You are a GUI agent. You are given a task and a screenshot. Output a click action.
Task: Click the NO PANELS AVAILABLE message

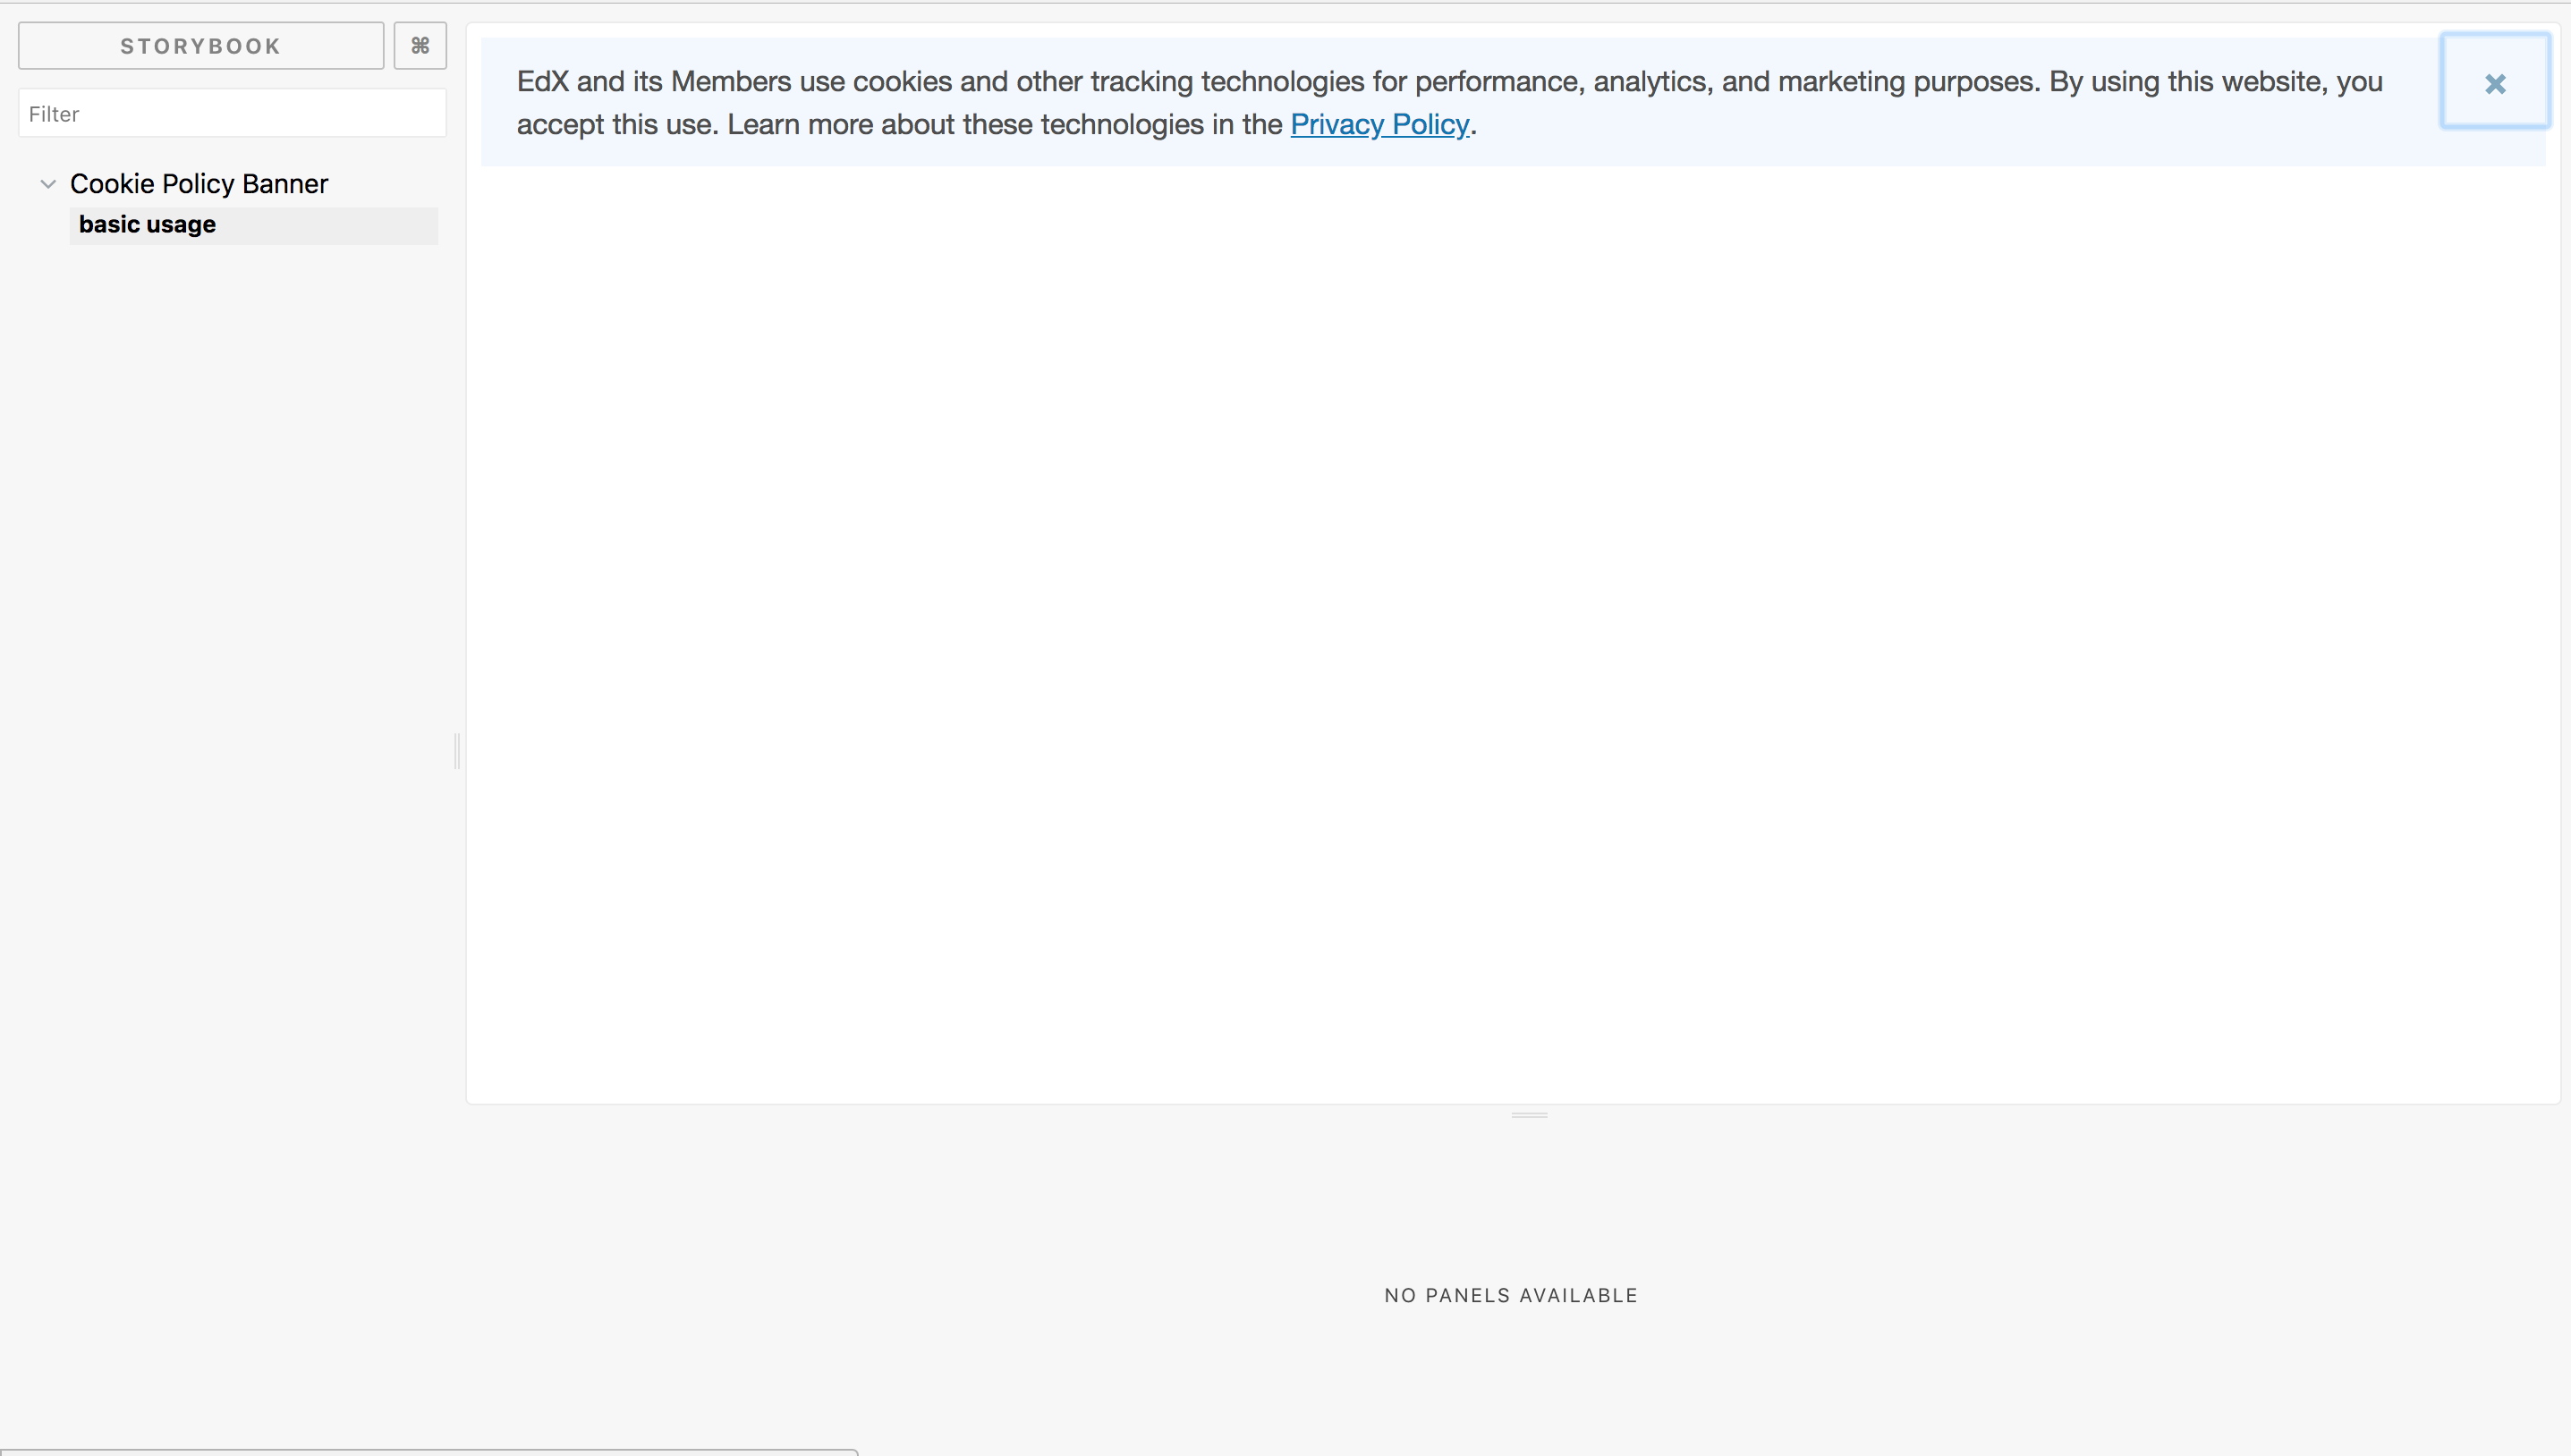[1510, 1295]
